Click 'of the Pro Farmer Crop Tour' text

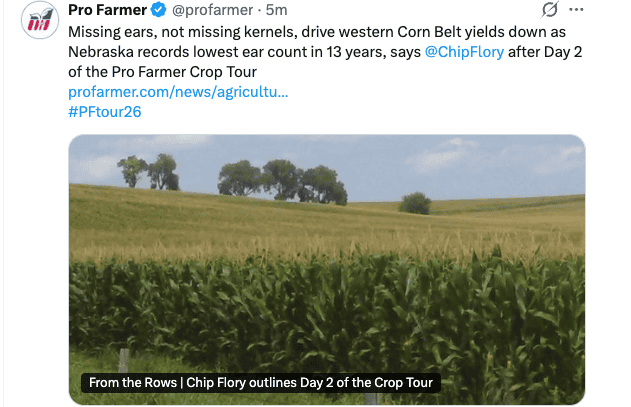[x=163, y=72]
